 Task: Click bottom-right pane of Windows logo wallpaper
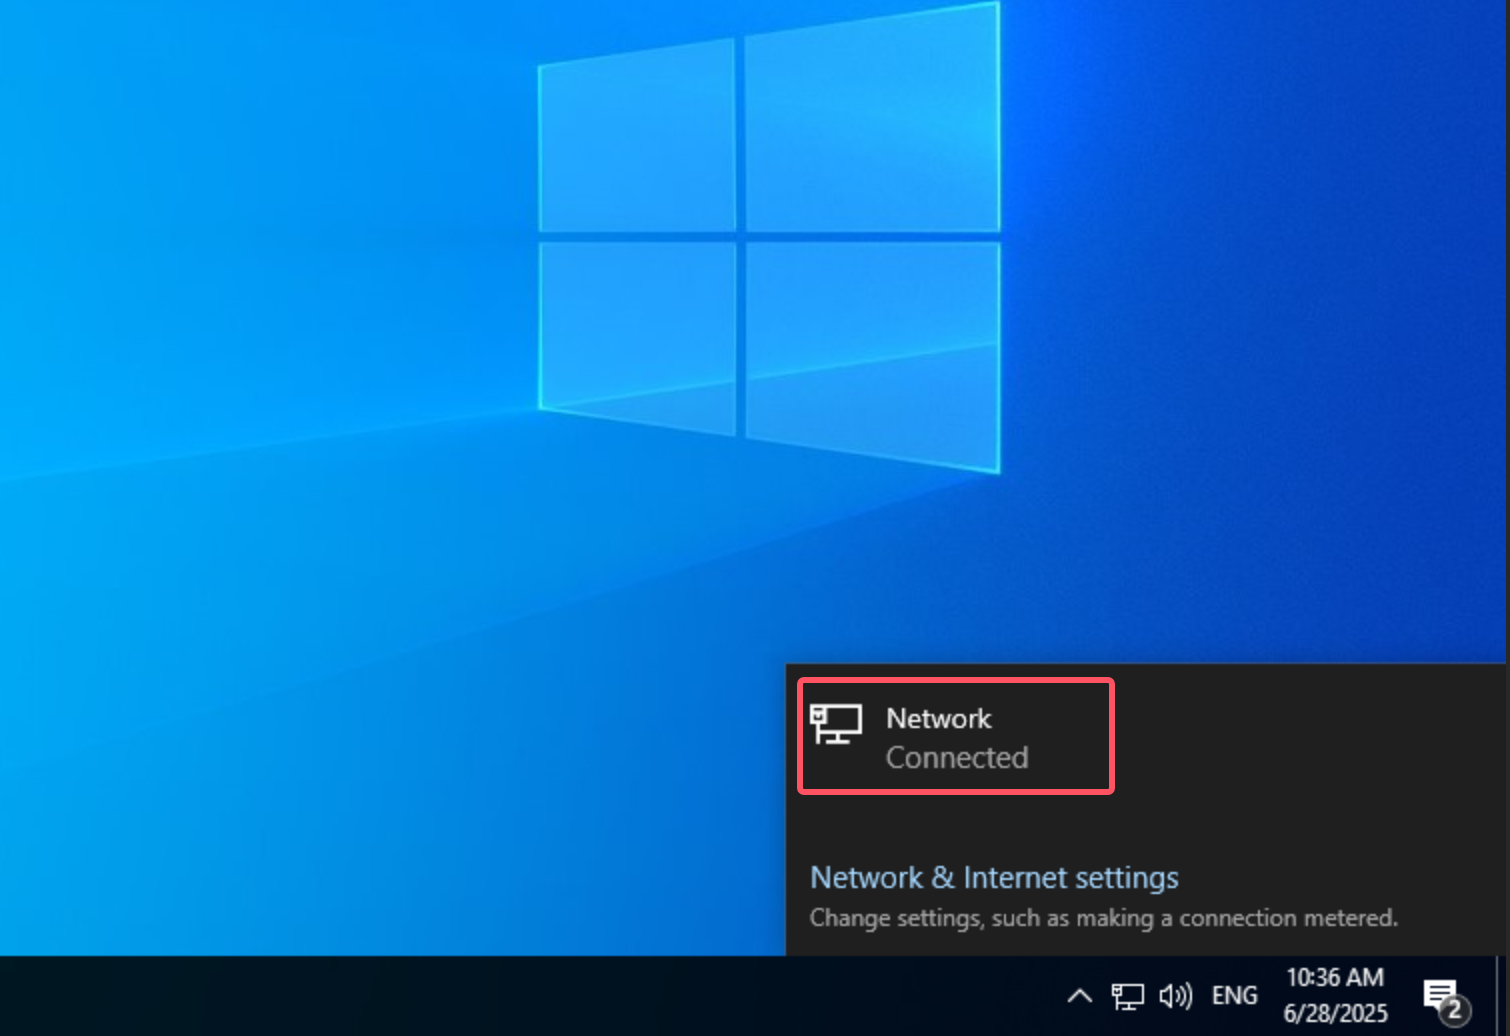point(872,350)
